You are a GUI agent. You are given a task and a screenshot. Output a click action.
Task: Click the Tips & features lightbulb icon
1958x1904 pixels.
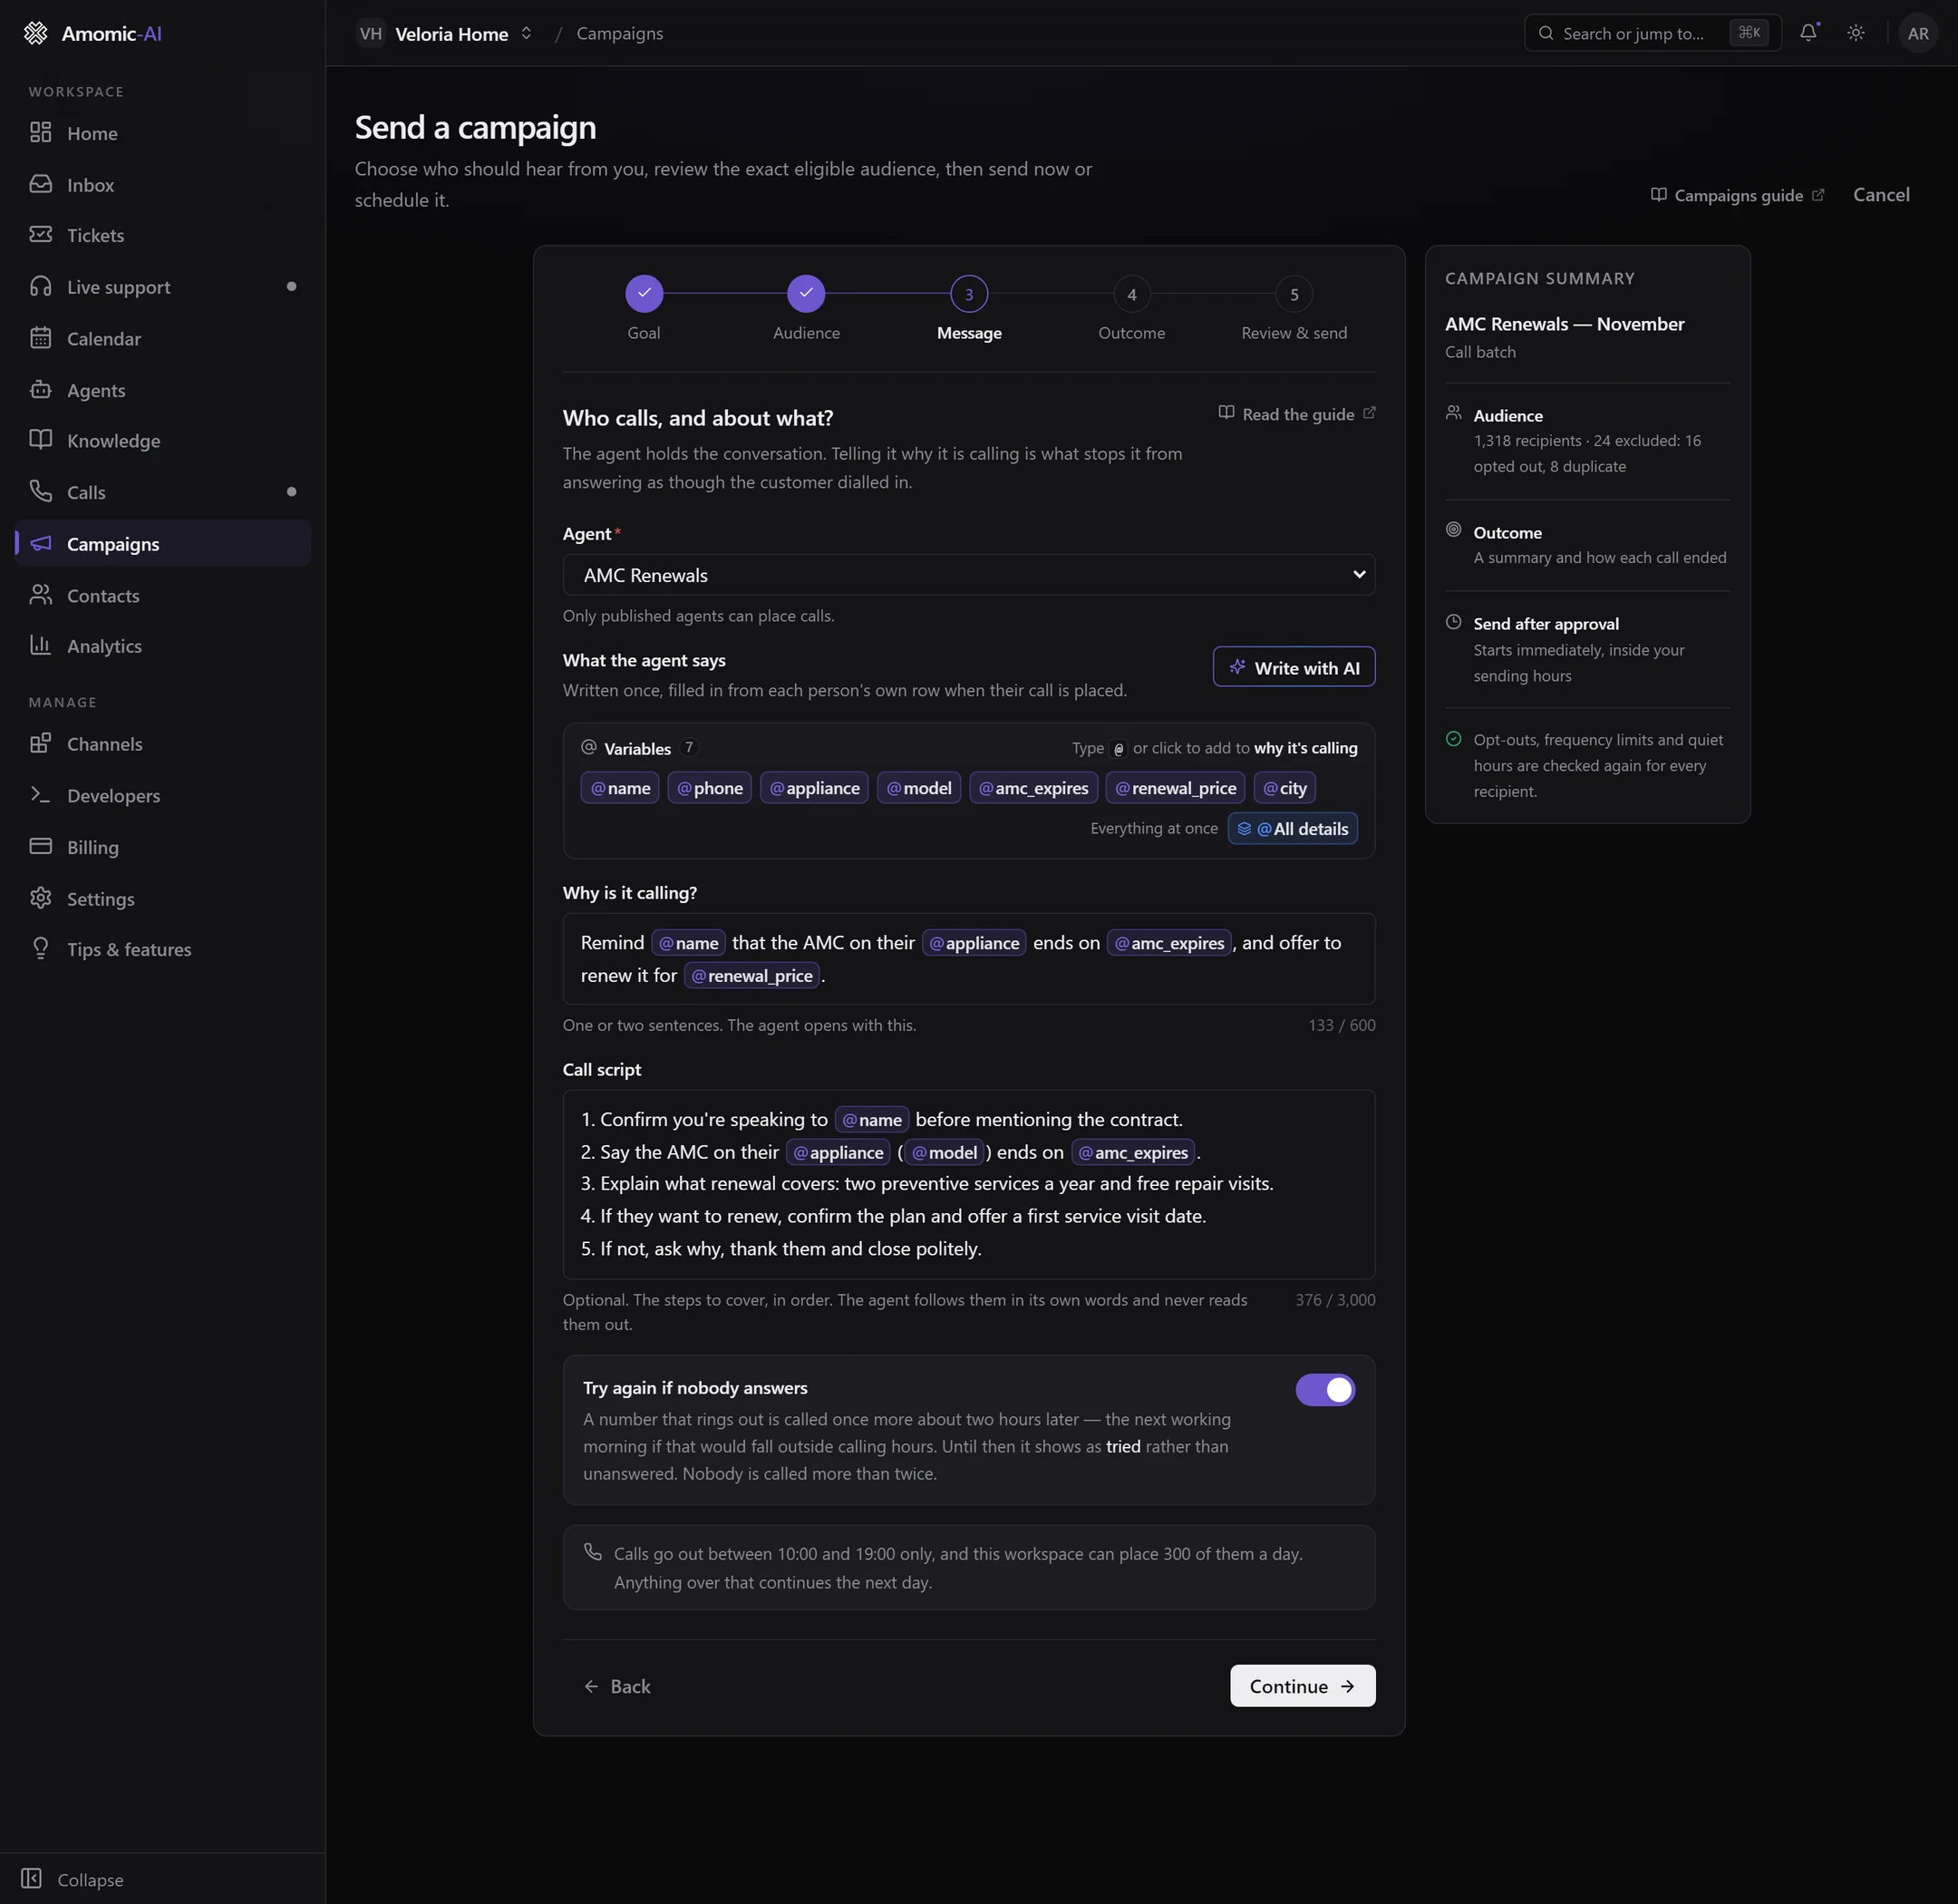pyautogui.click(x=40, y=949)
